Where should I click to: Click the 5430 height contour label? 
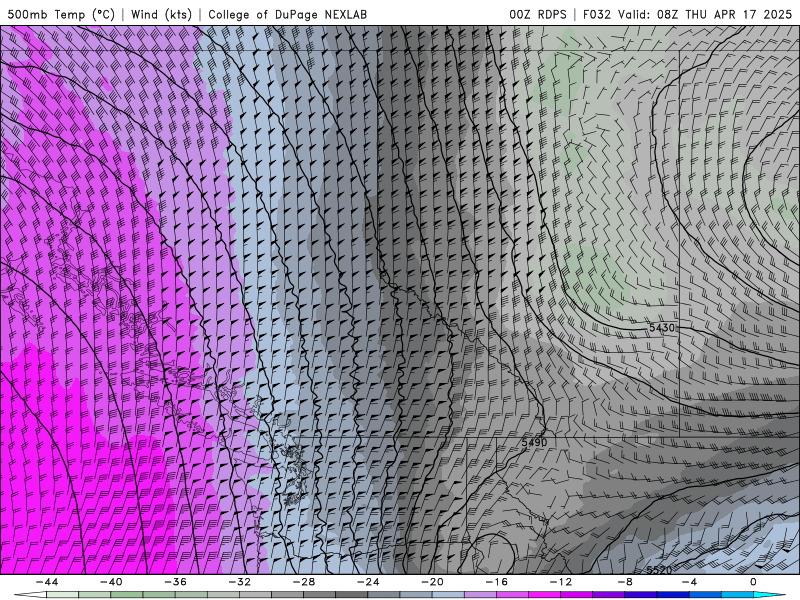tap(662, 328)
